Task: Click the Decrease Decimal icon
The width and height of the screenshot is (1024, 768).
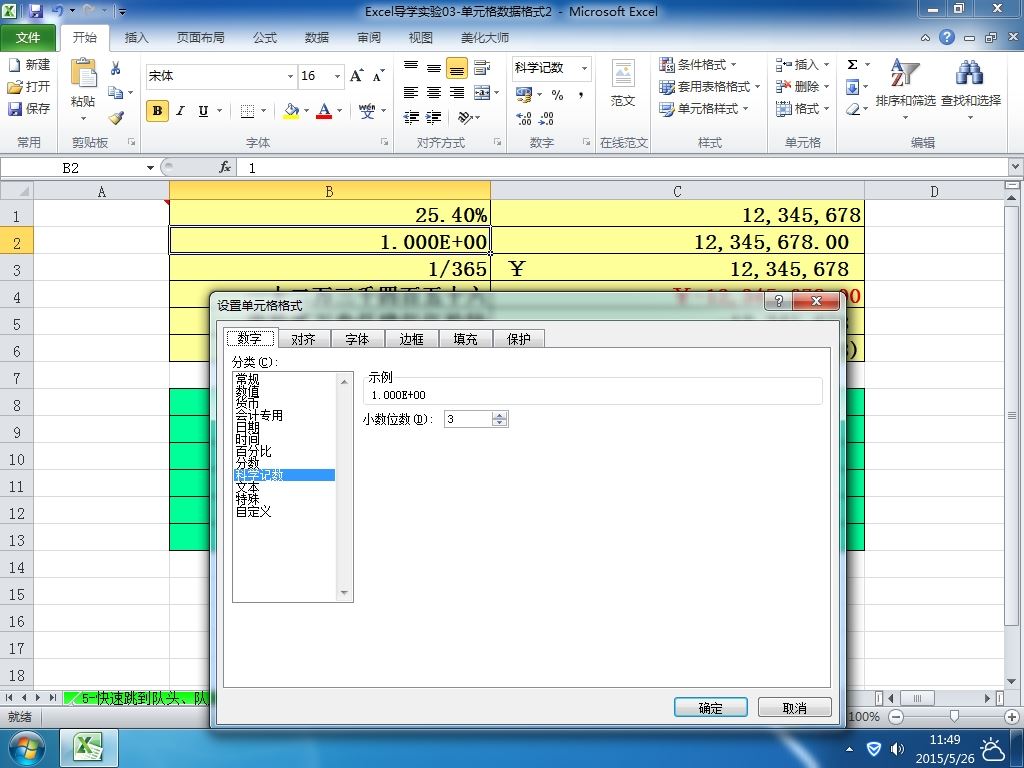Action: 546,118
